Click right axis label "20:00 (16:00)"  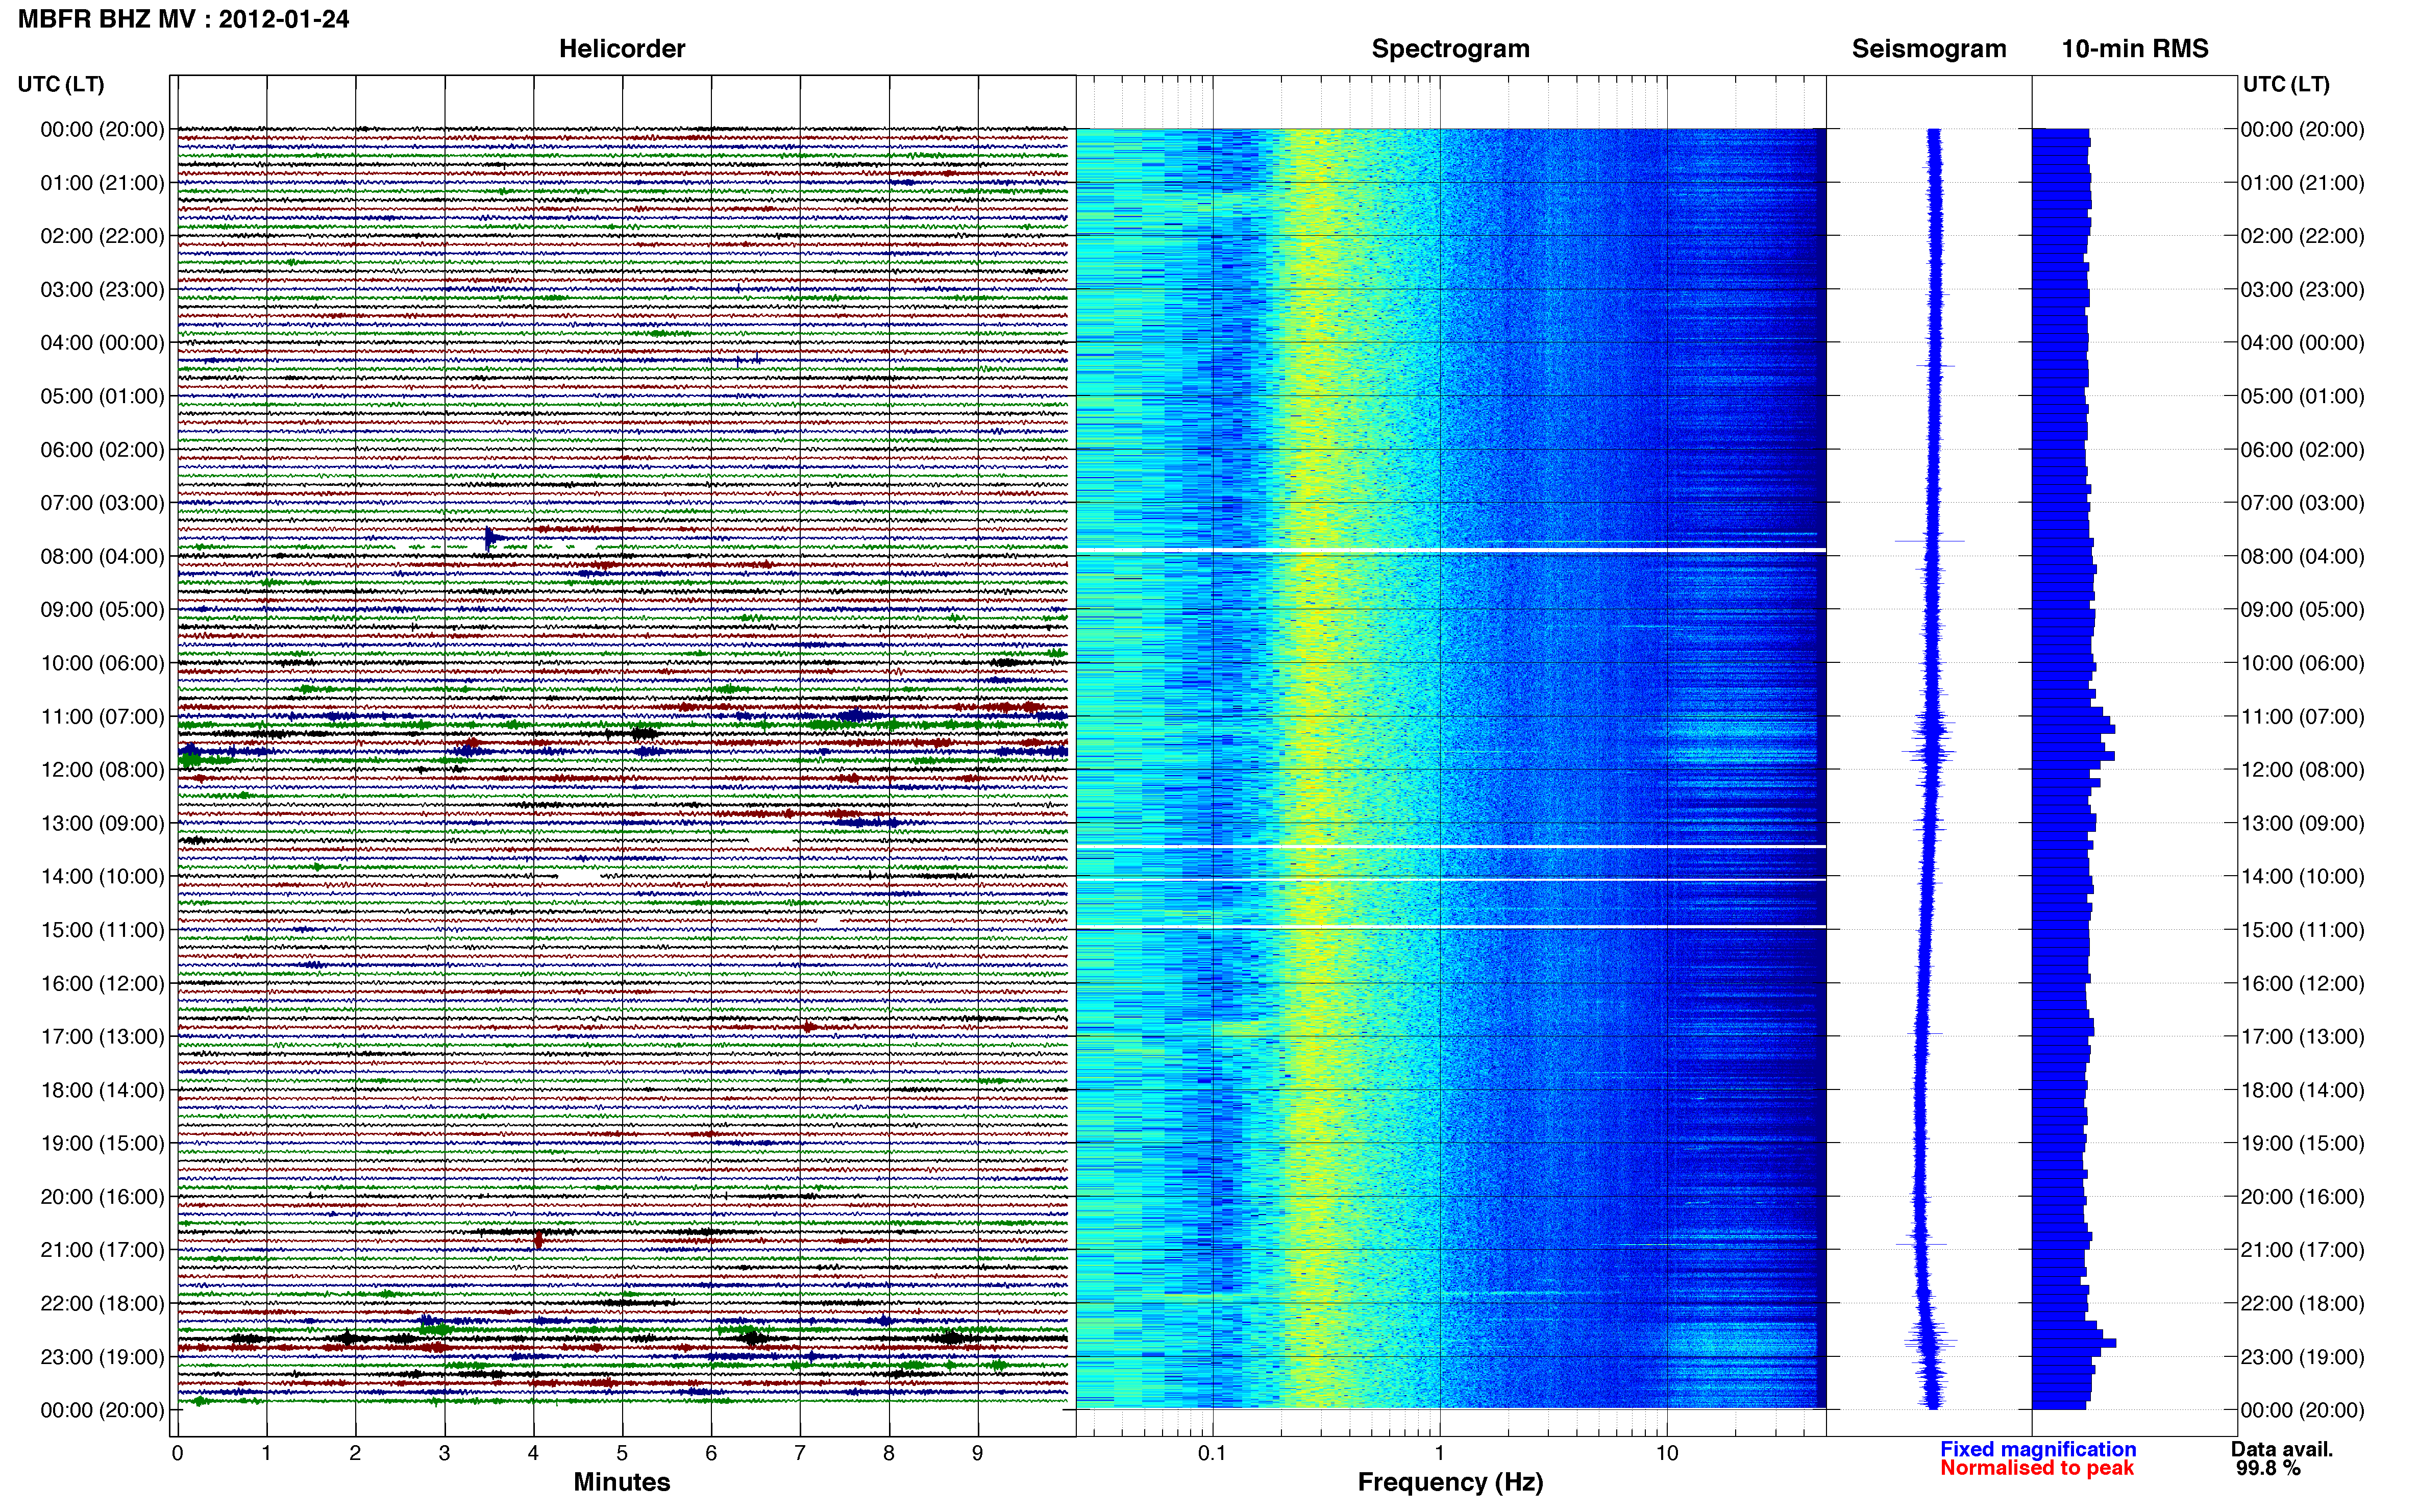click(x=2302, y=1196)
